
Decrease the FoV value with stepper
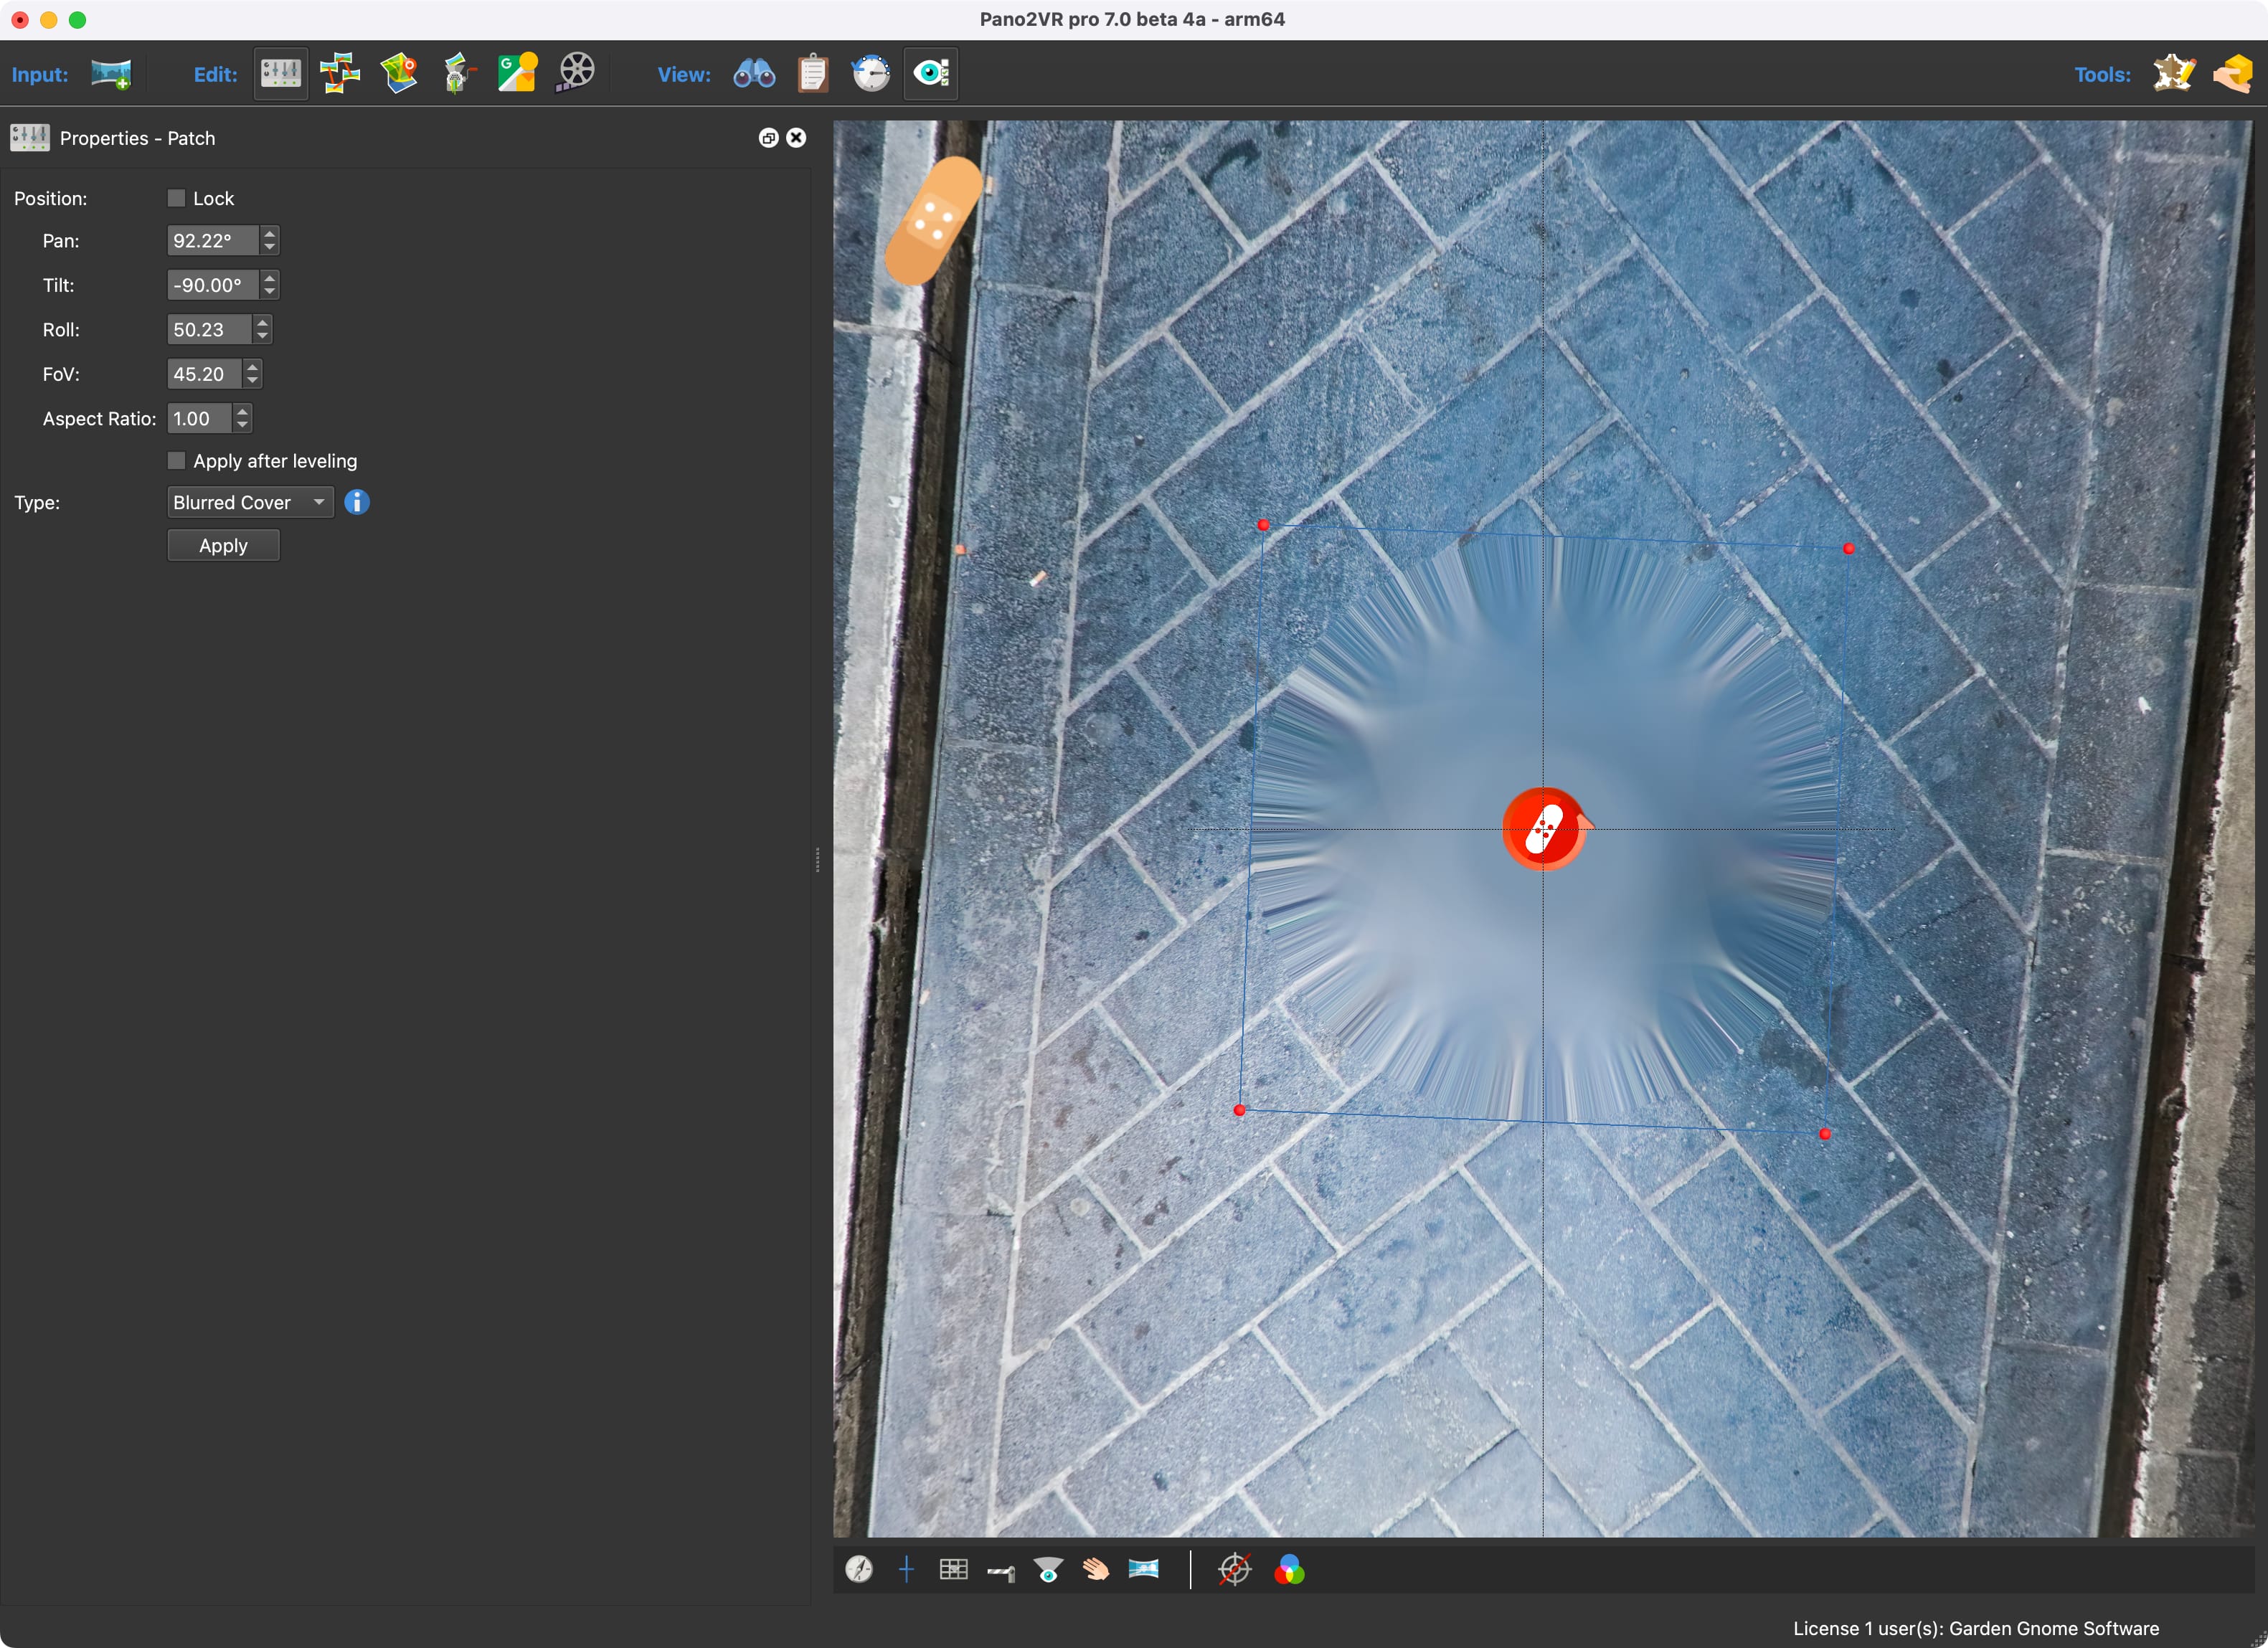tap(252, 380)
